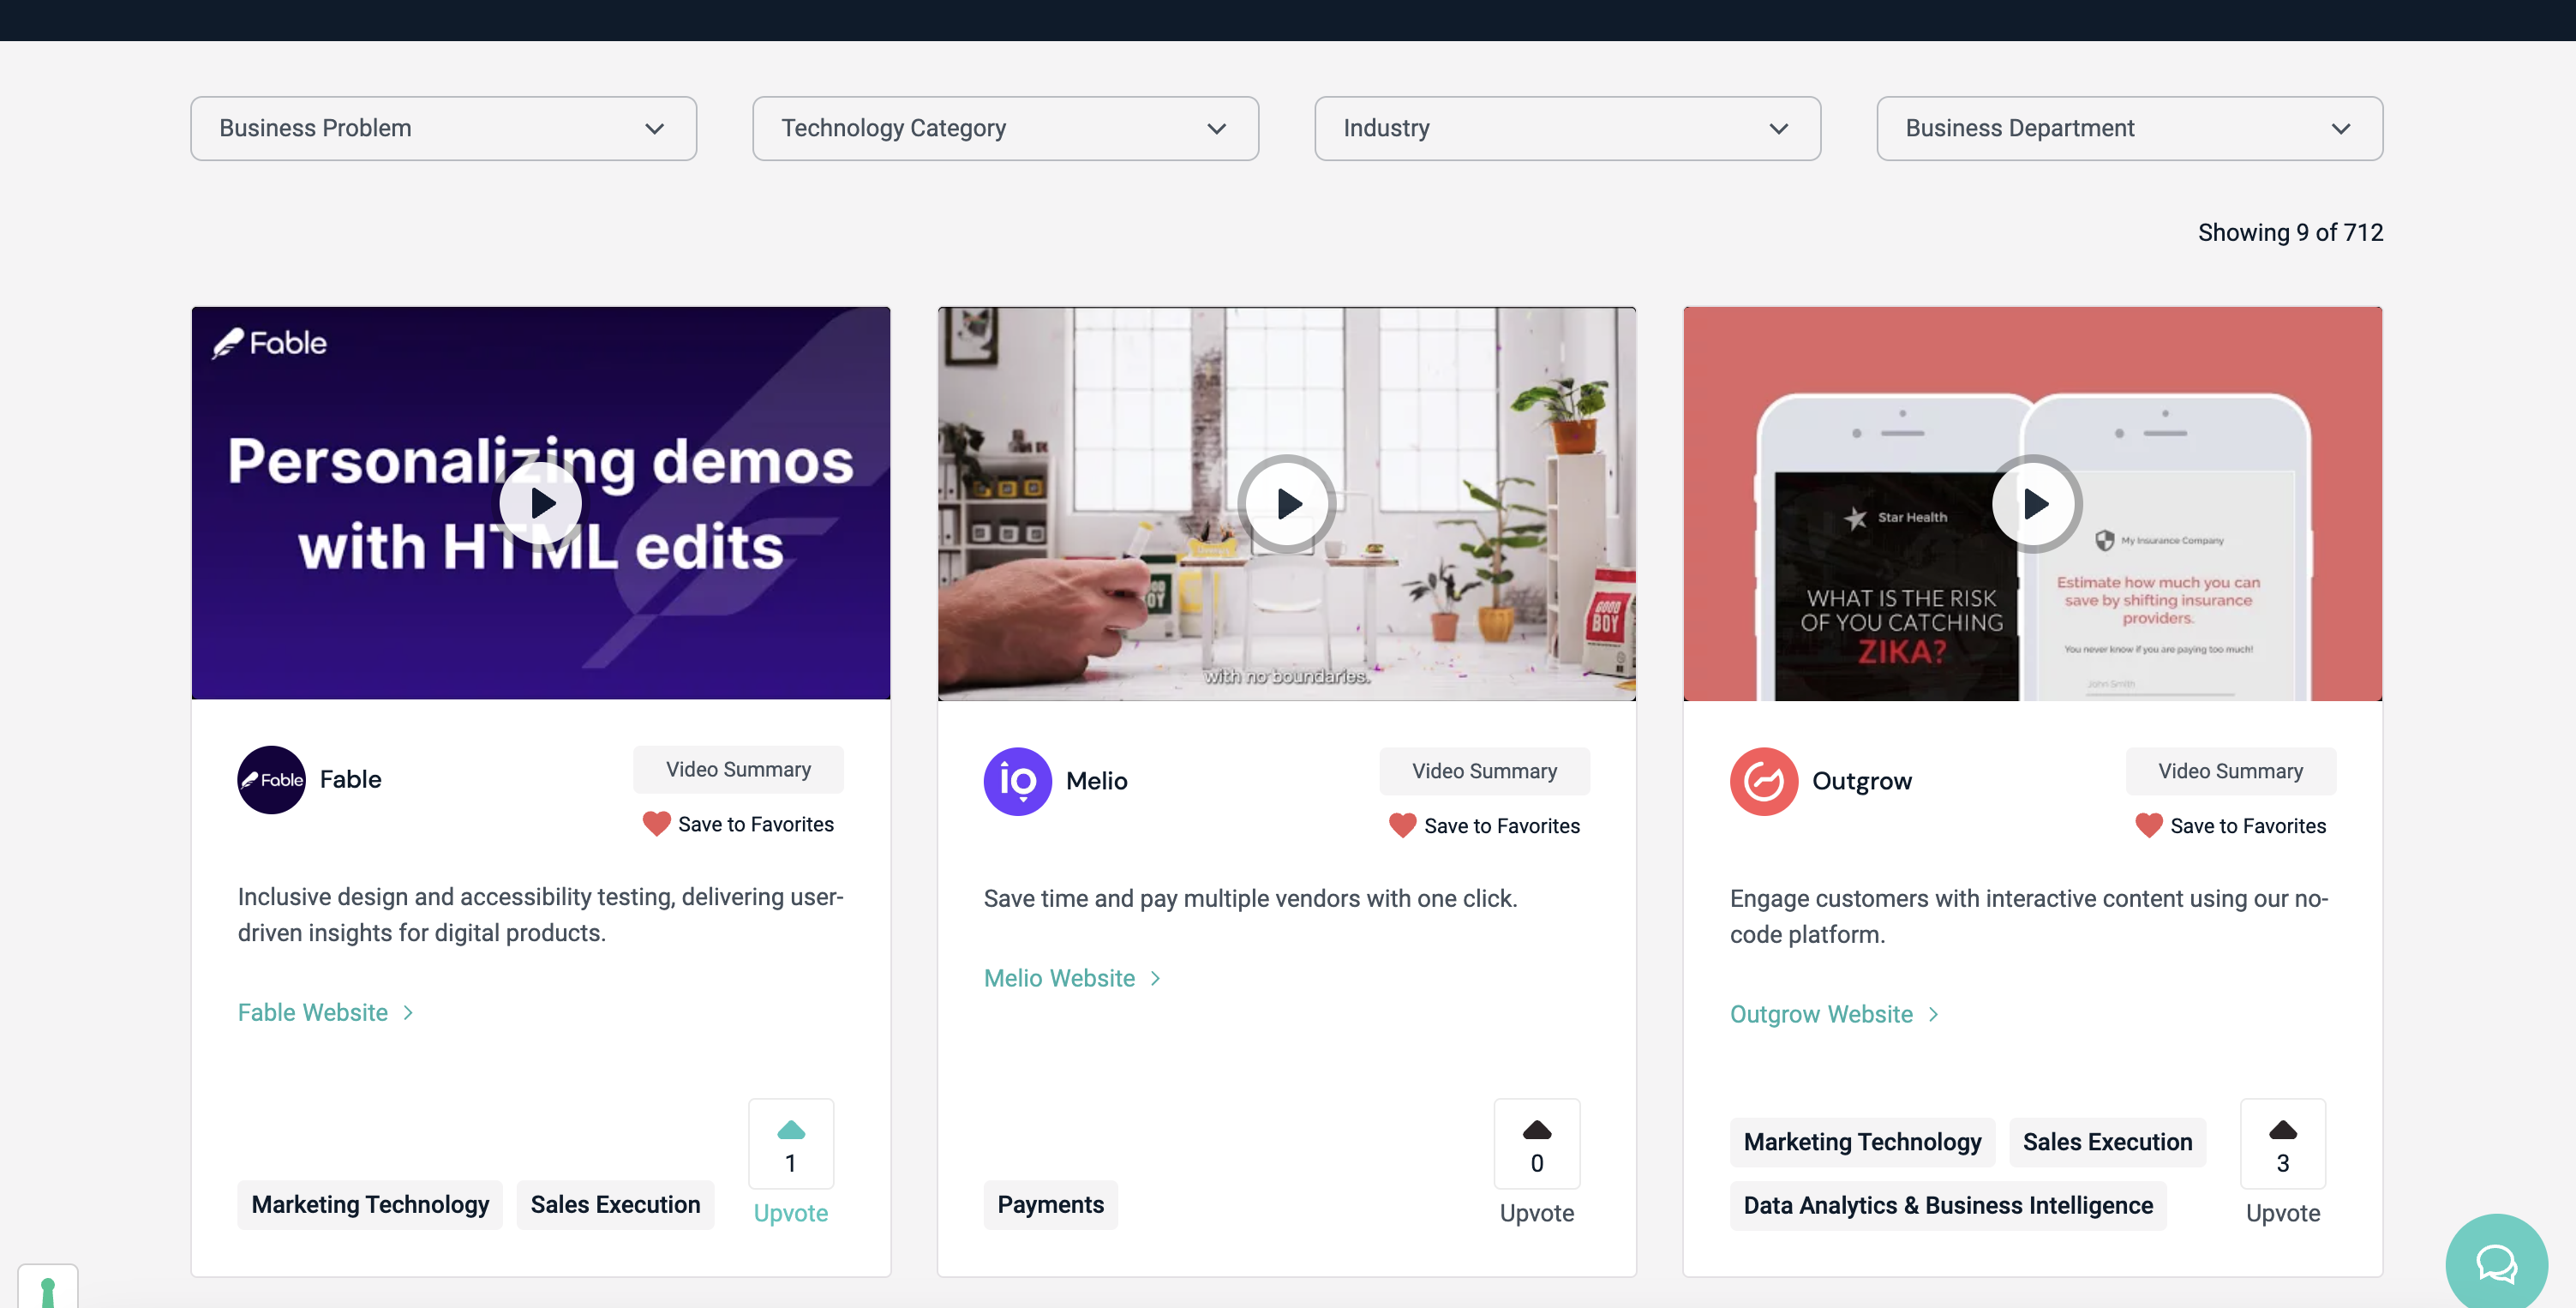2576x1308 pixels.
Task: Select the Payments tag on Melio
Action: [x=1050, y=1204]
